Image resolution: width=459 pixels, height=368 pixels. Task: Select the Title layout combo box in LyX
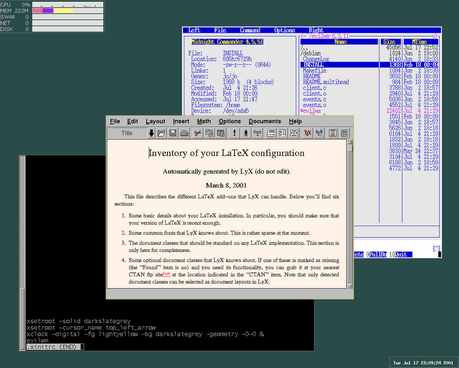click(128, 133)
